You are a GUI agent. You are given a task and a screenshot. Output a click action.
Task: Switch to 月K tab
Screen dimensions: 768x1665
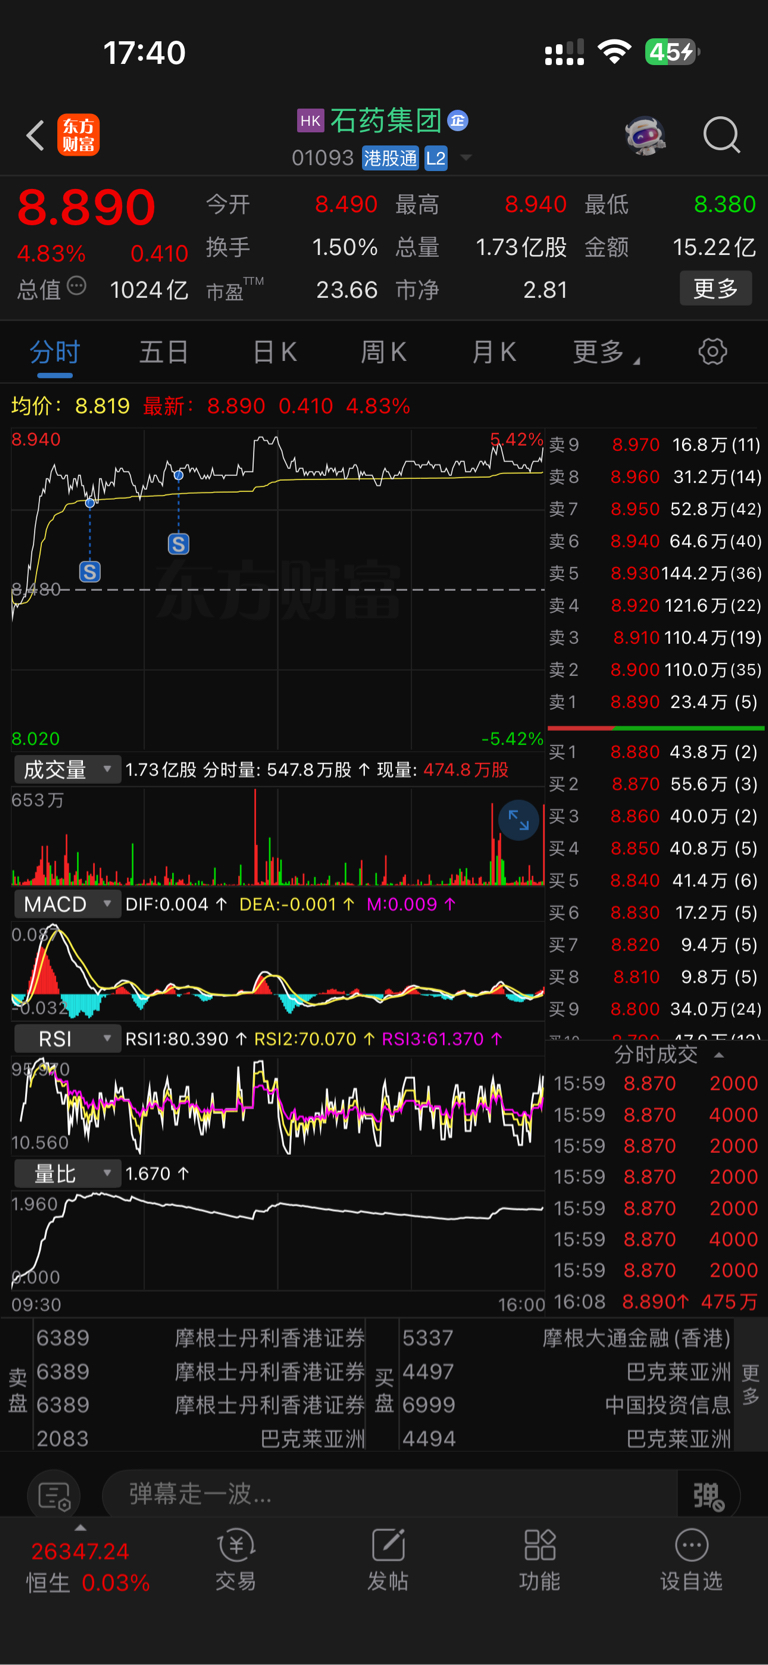pos(494,352)
